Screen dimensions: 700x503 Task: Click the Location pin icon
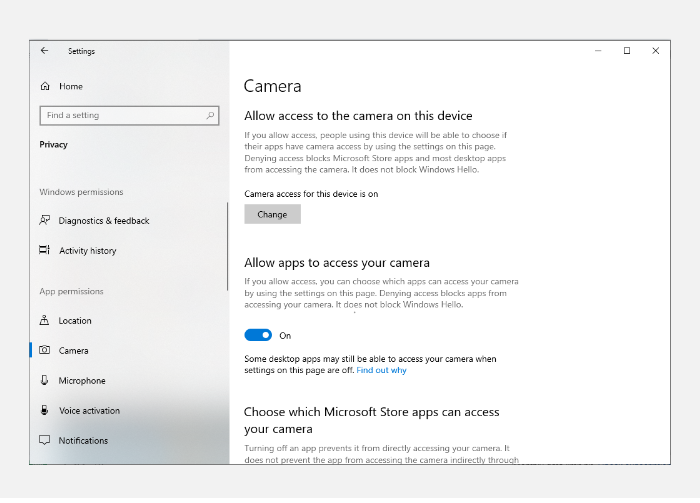[x=44, y=320]
